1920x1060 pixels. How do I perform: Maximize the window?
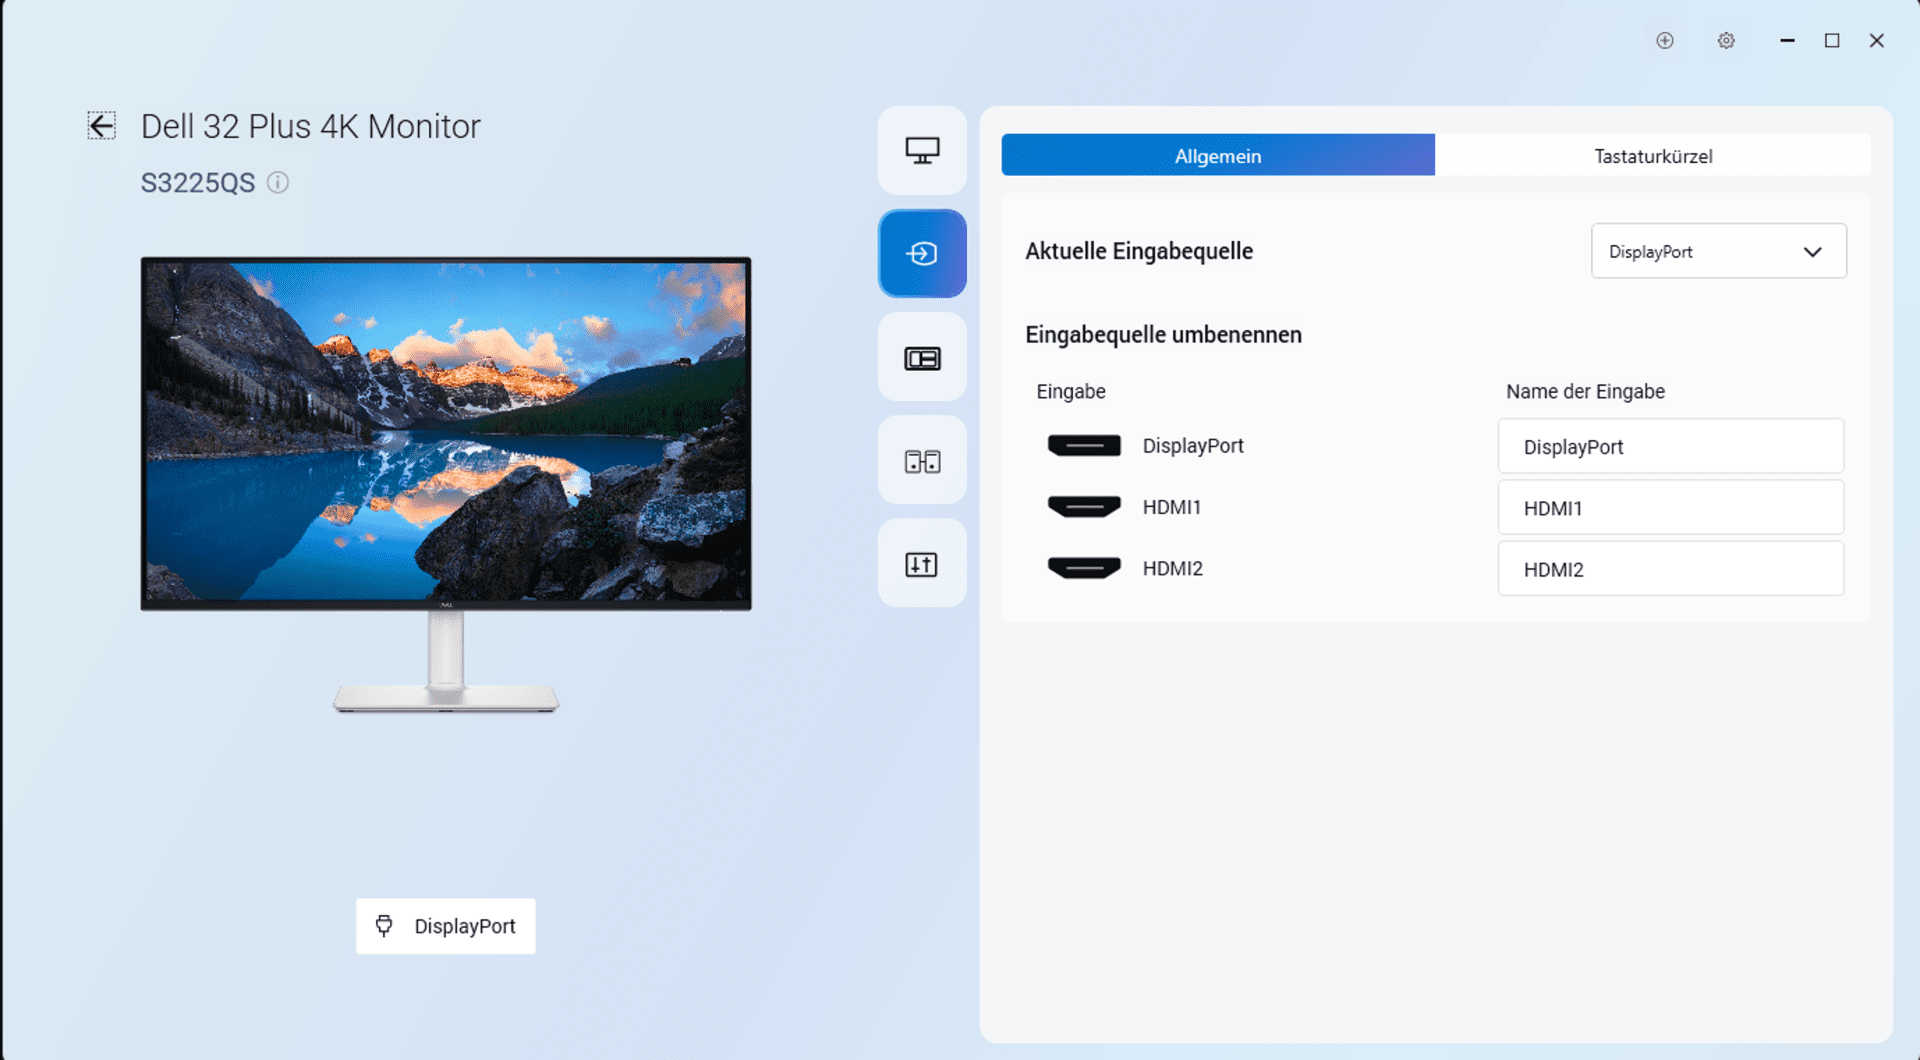(x=1832, y=40)
